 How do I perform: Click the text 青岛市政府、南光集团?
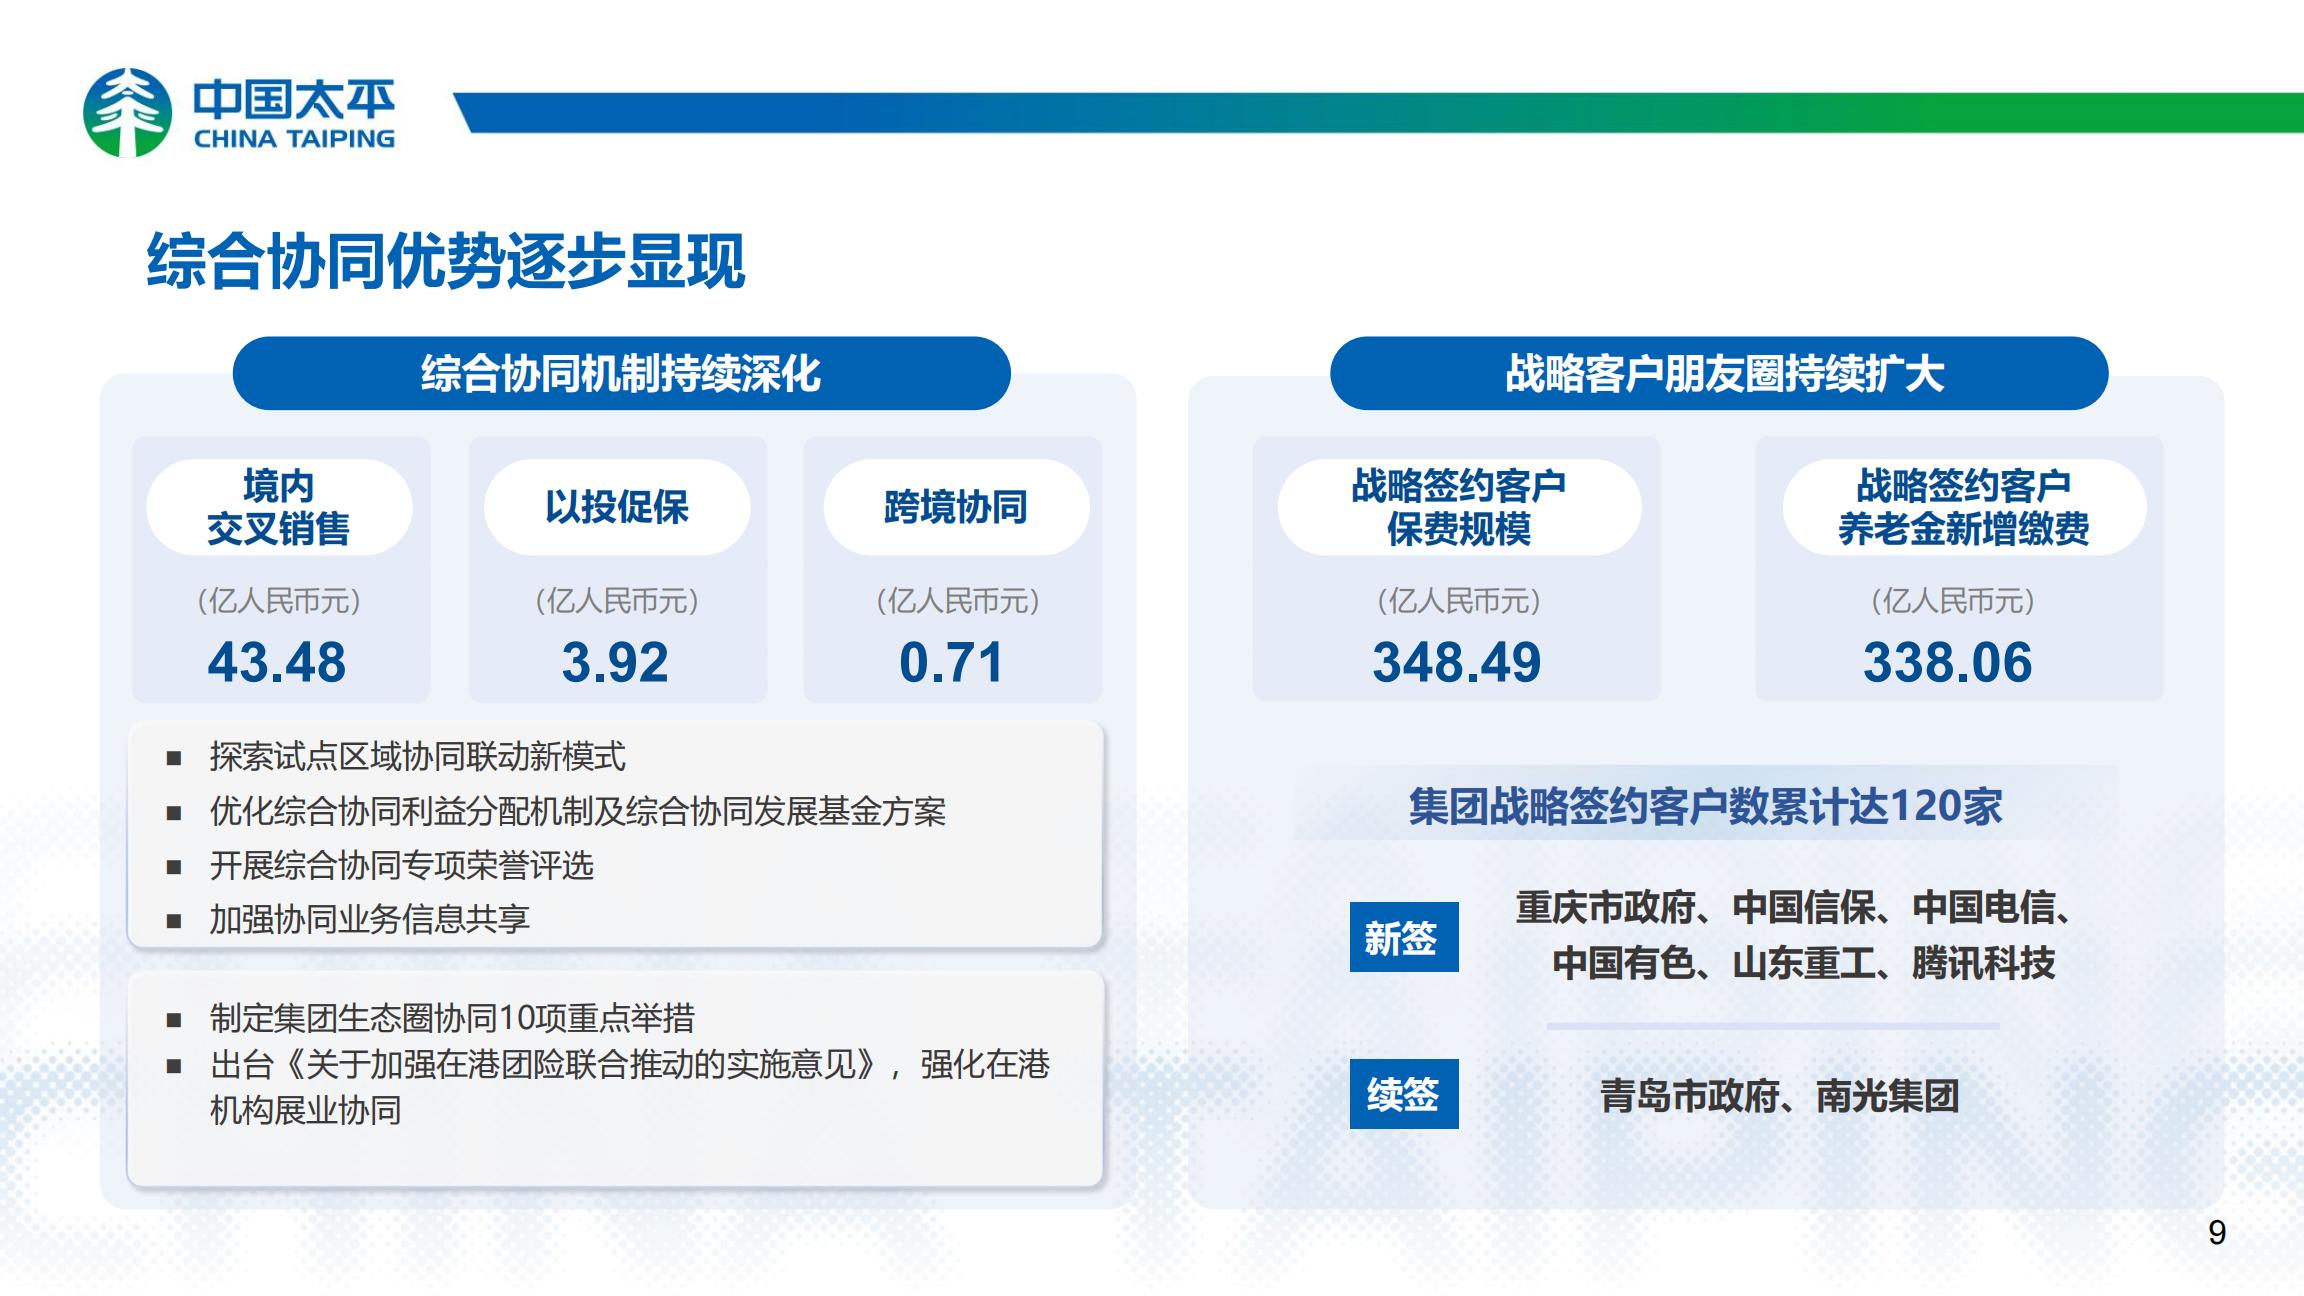point(1779,1096)
